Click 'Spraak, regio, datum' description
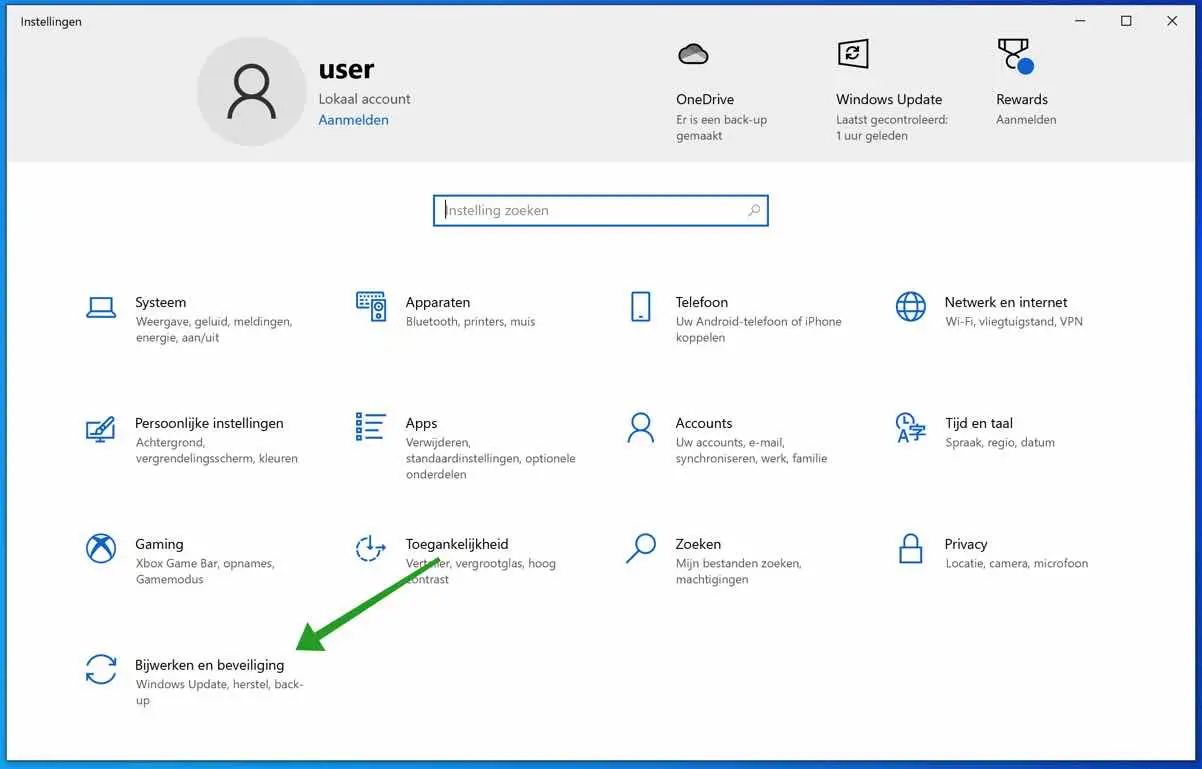1202x769 pixels. 1000,443
